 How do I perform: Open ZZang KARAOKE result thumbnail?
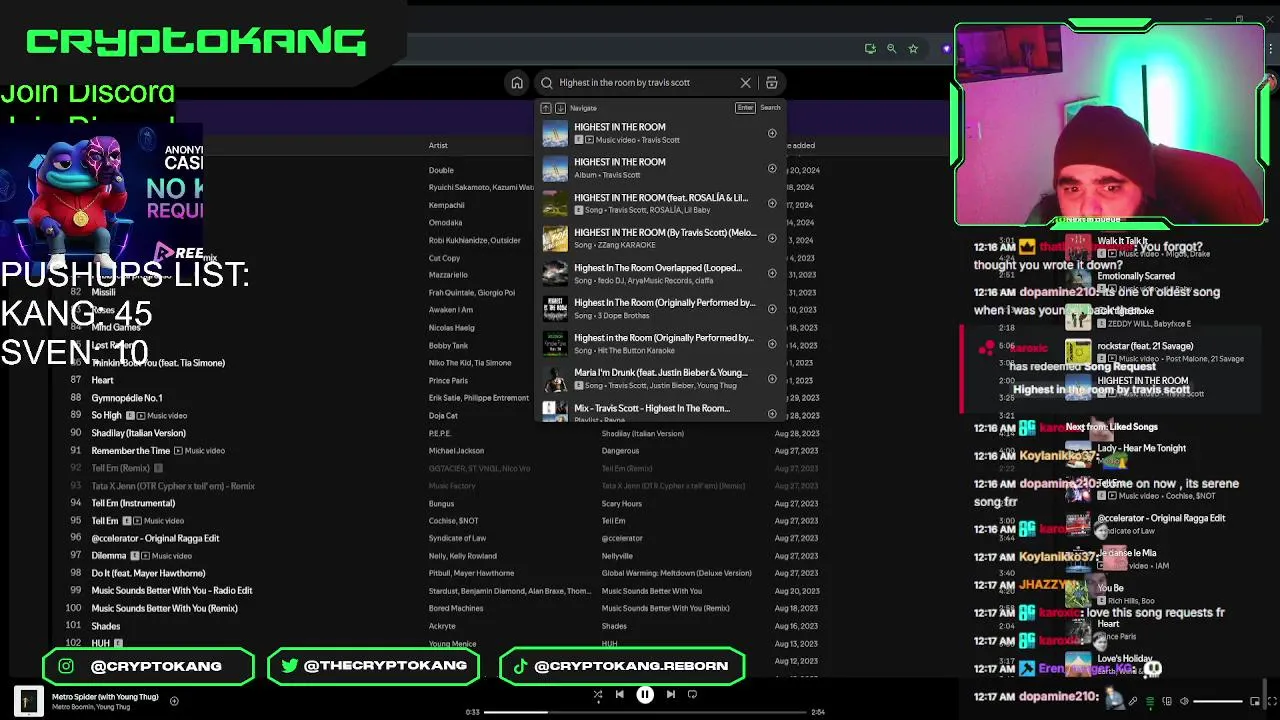pos(555,238)
